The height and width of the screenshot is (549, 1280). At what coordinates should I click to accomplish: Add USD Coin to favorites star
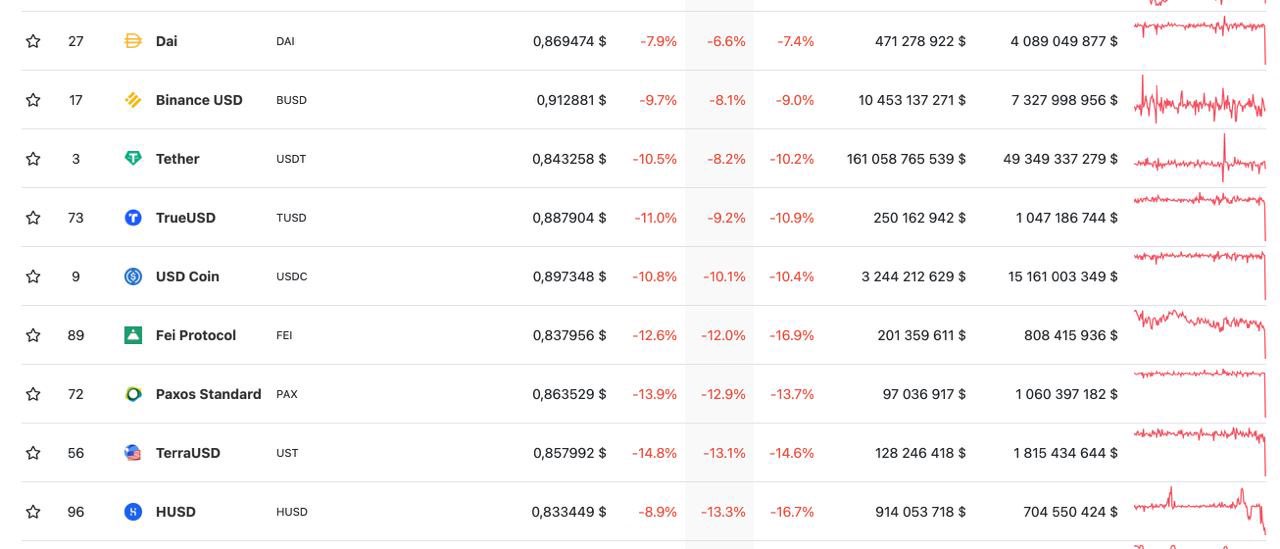(33, 277)
